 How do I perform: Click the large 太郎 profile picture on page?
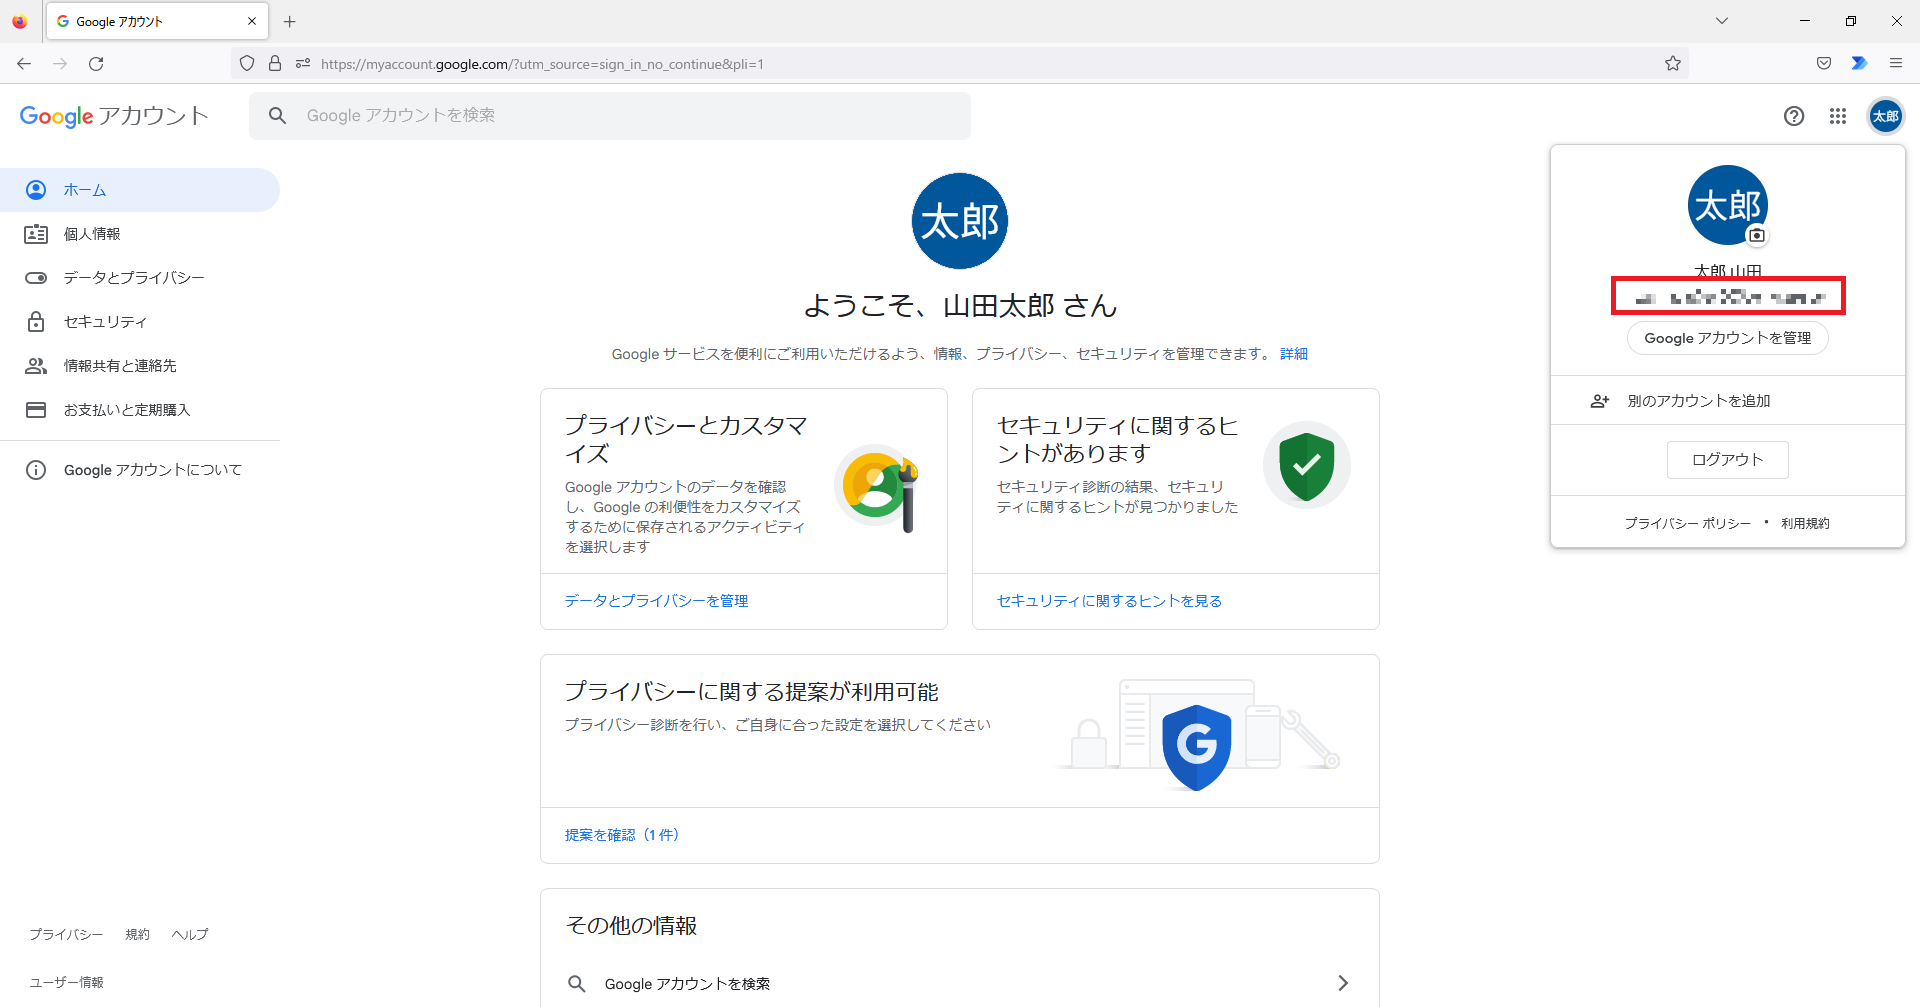point(960,221)
